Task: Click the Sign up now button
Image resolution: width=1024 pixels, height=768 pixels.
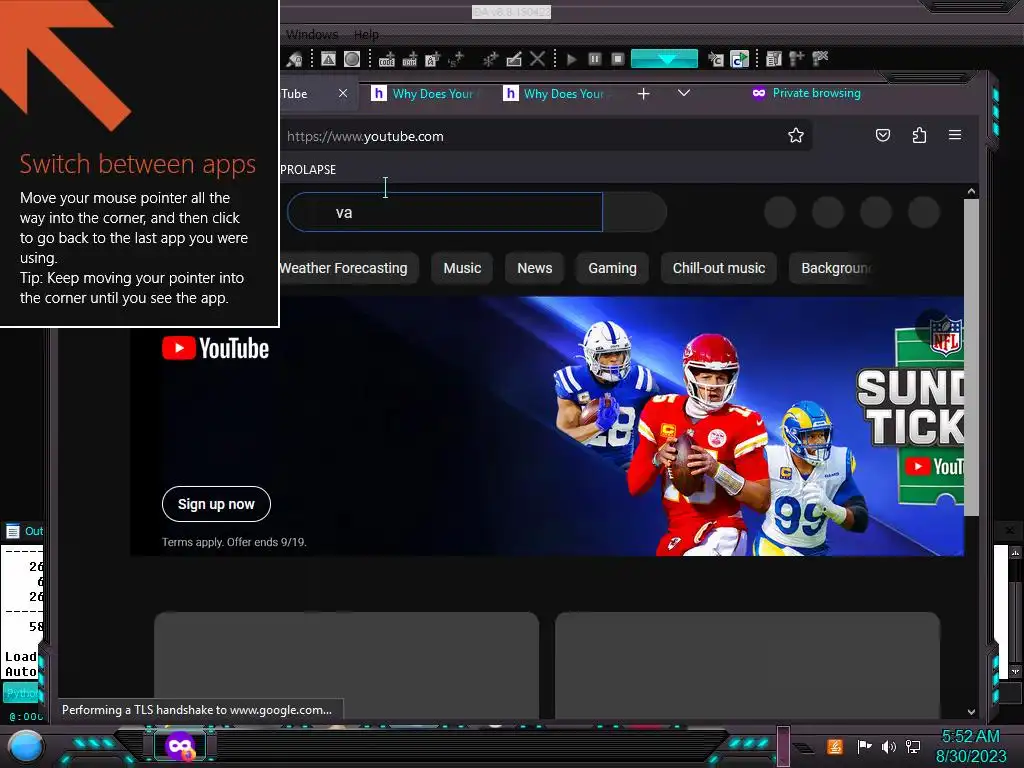Action: 216,504
